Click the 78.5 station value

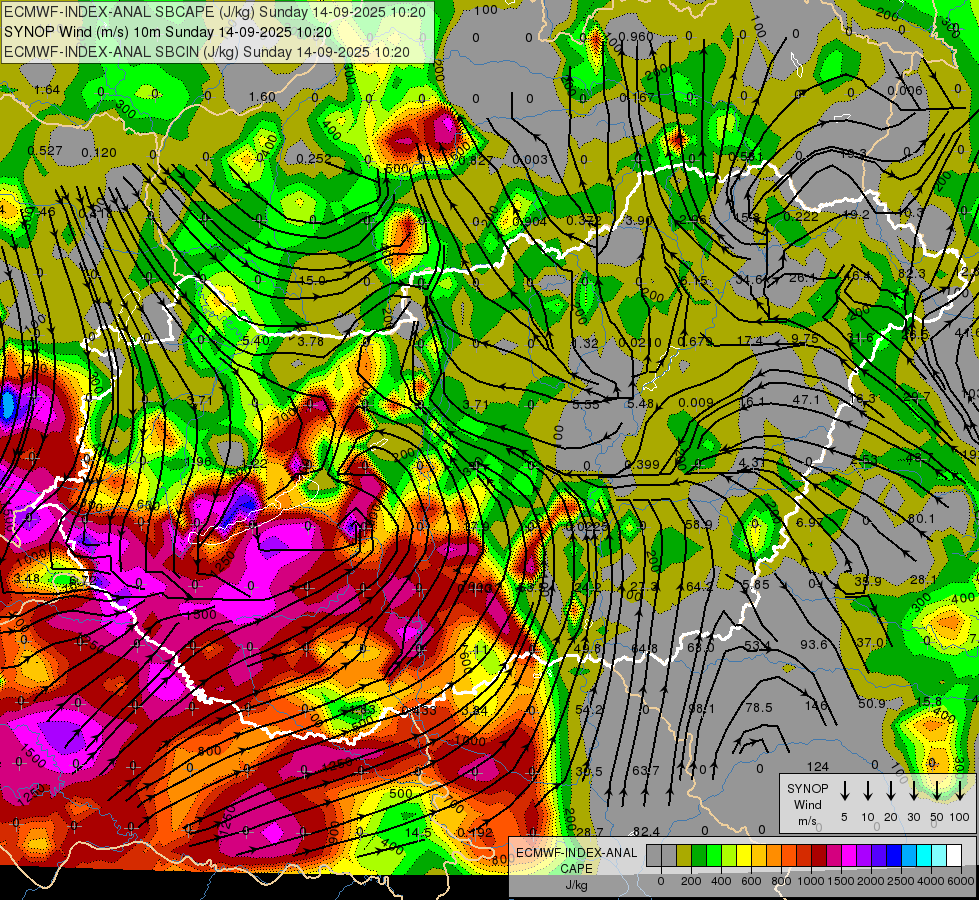[x=759, y=708]
